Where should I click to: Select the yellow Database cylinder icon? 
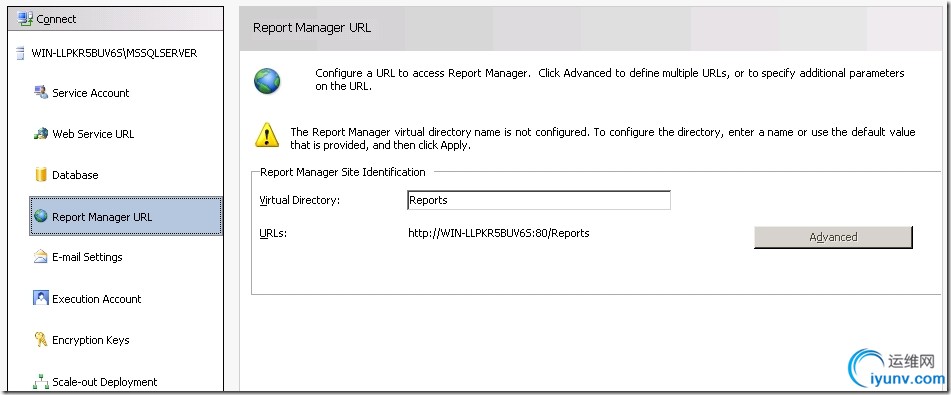41,175
